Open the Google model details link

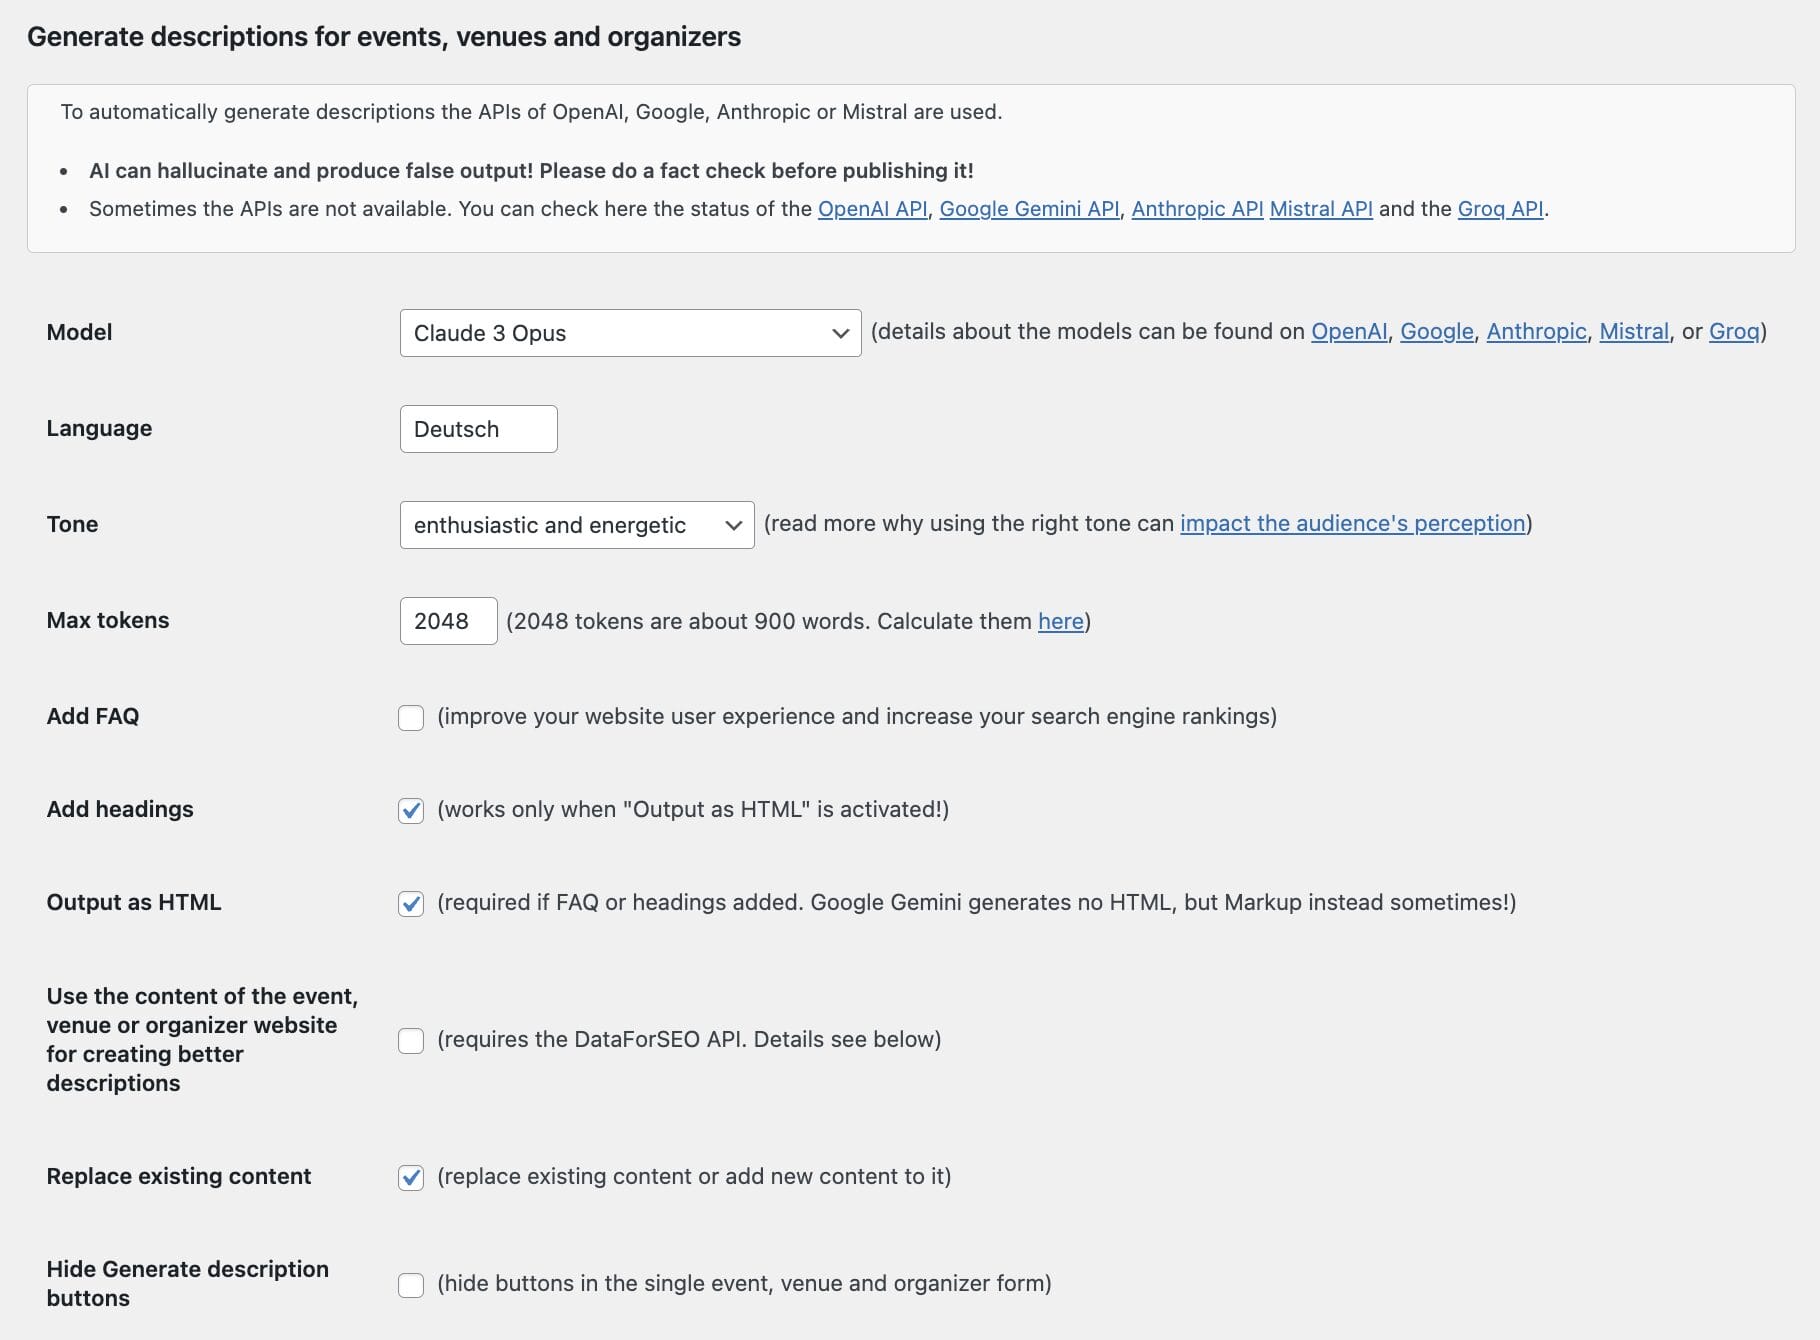(1436, 332)
